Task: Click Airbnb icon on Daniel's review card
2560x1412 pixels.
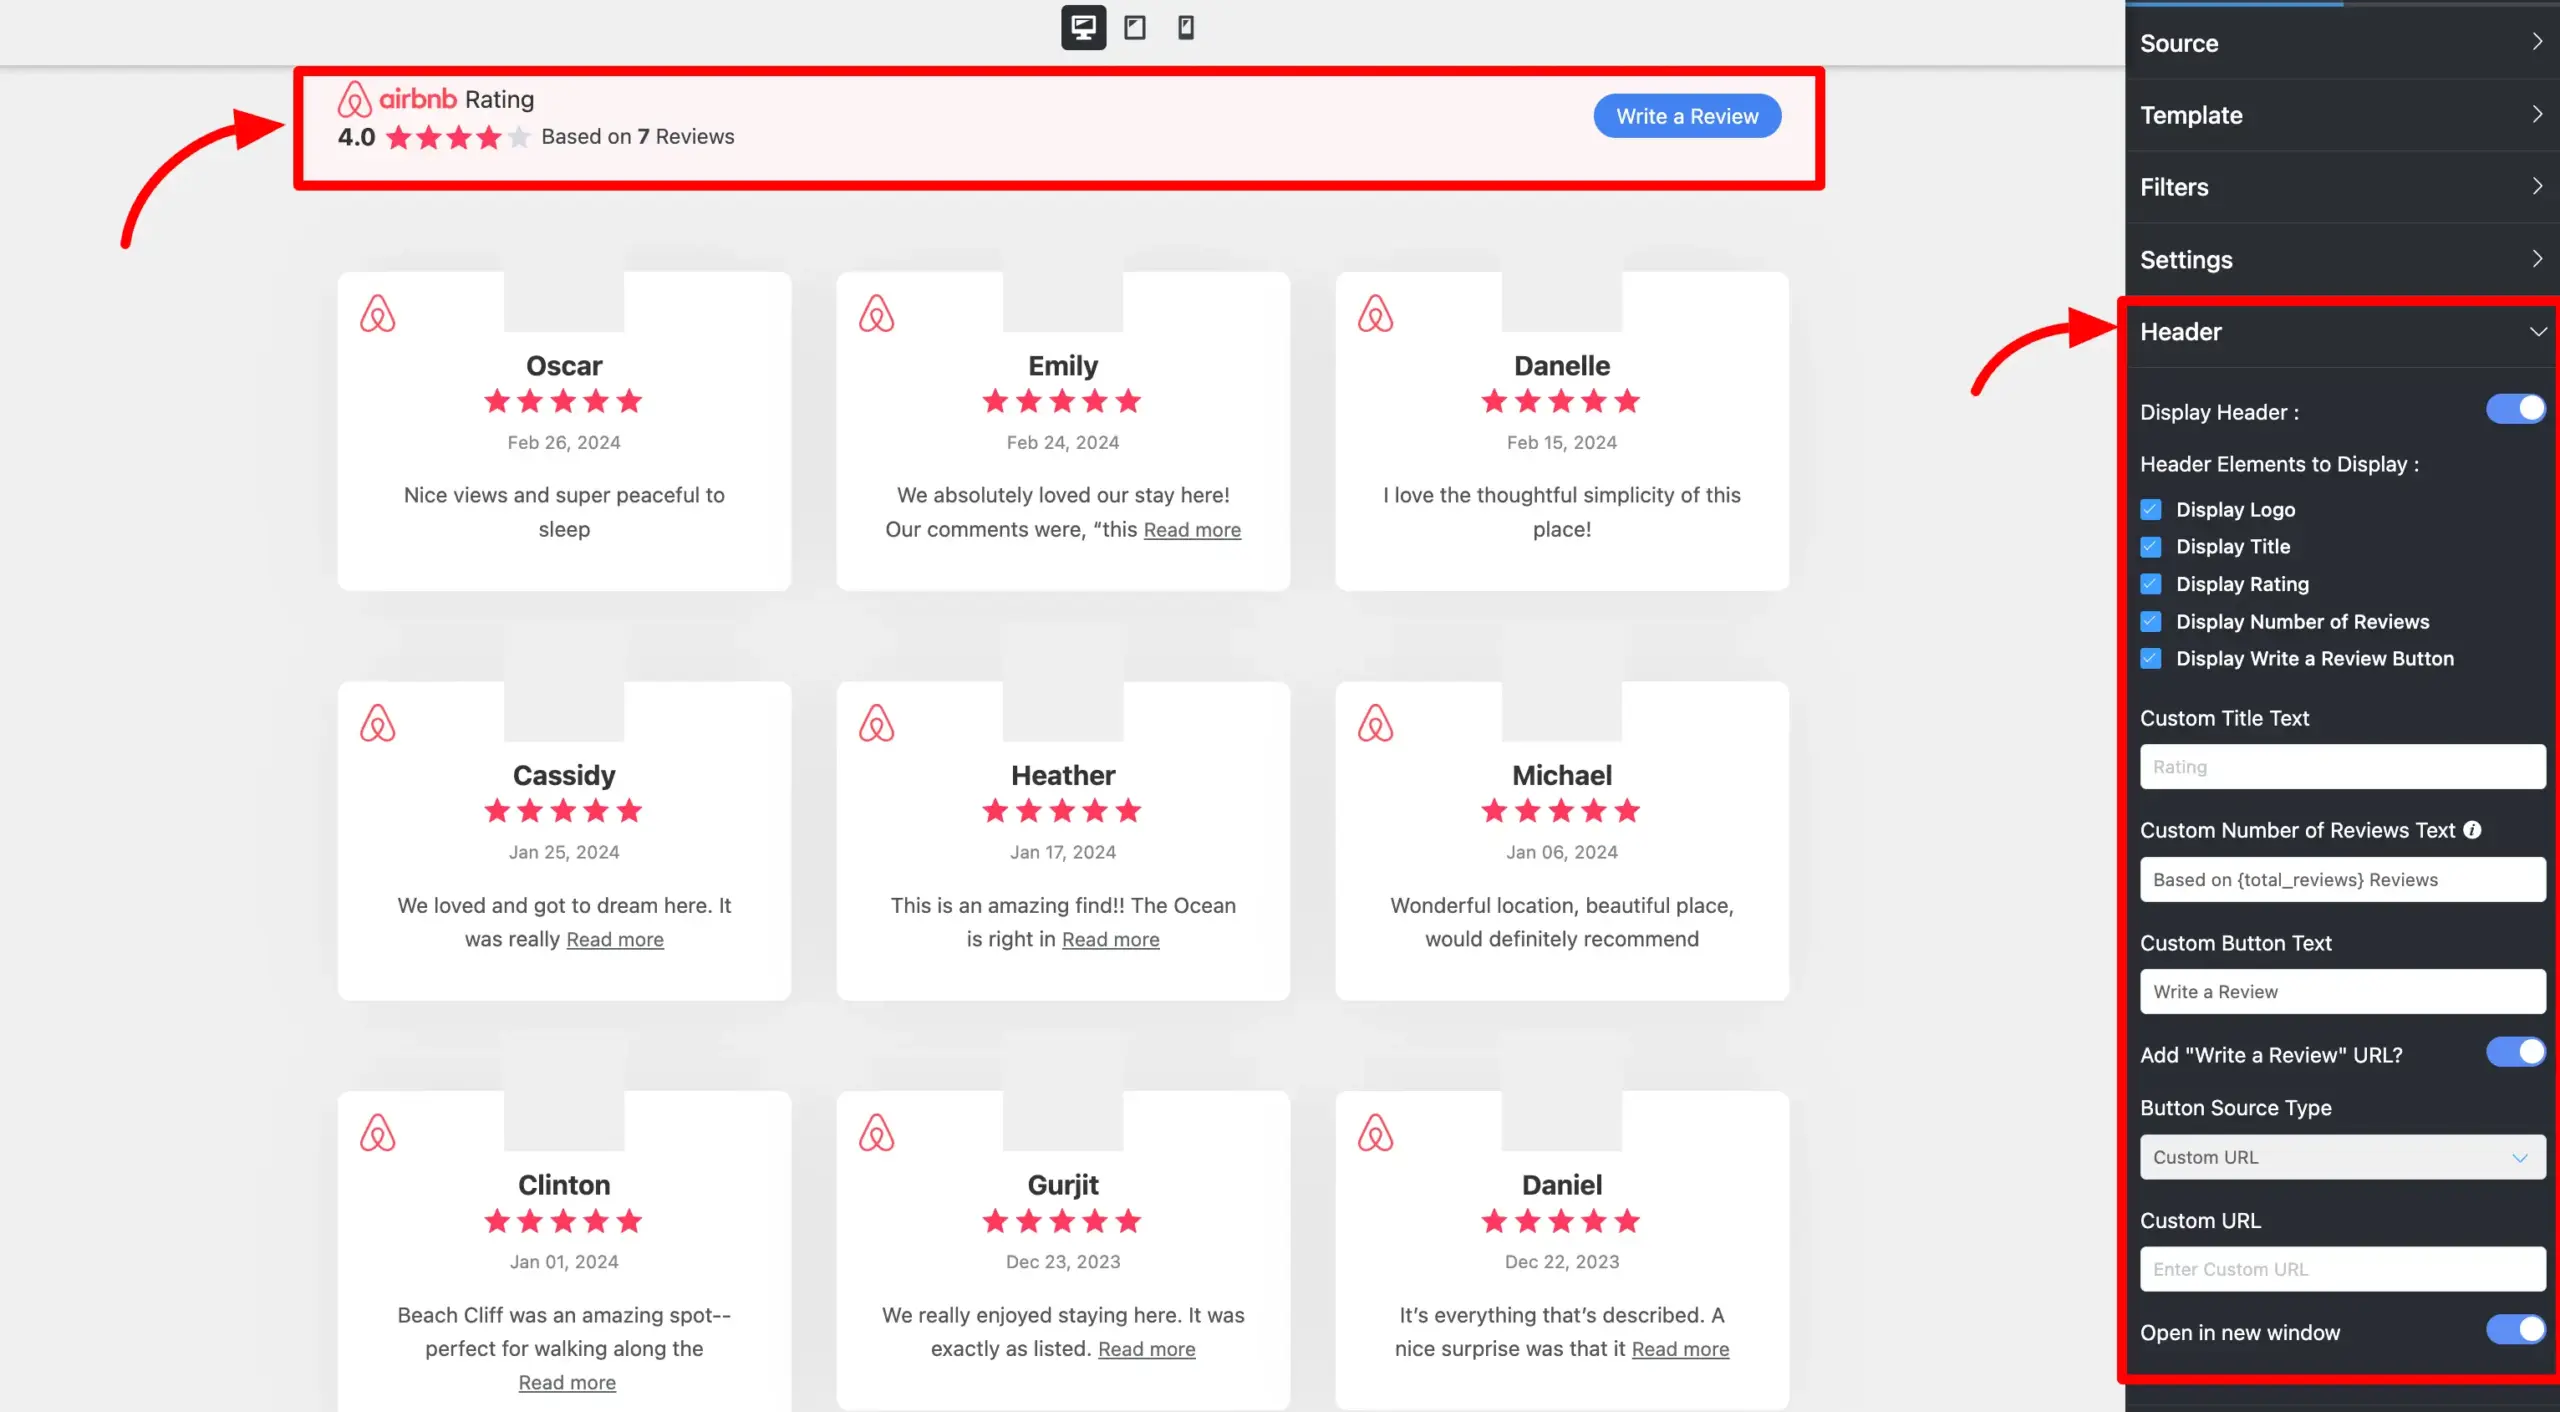Action: [x=1375, y=1133]
